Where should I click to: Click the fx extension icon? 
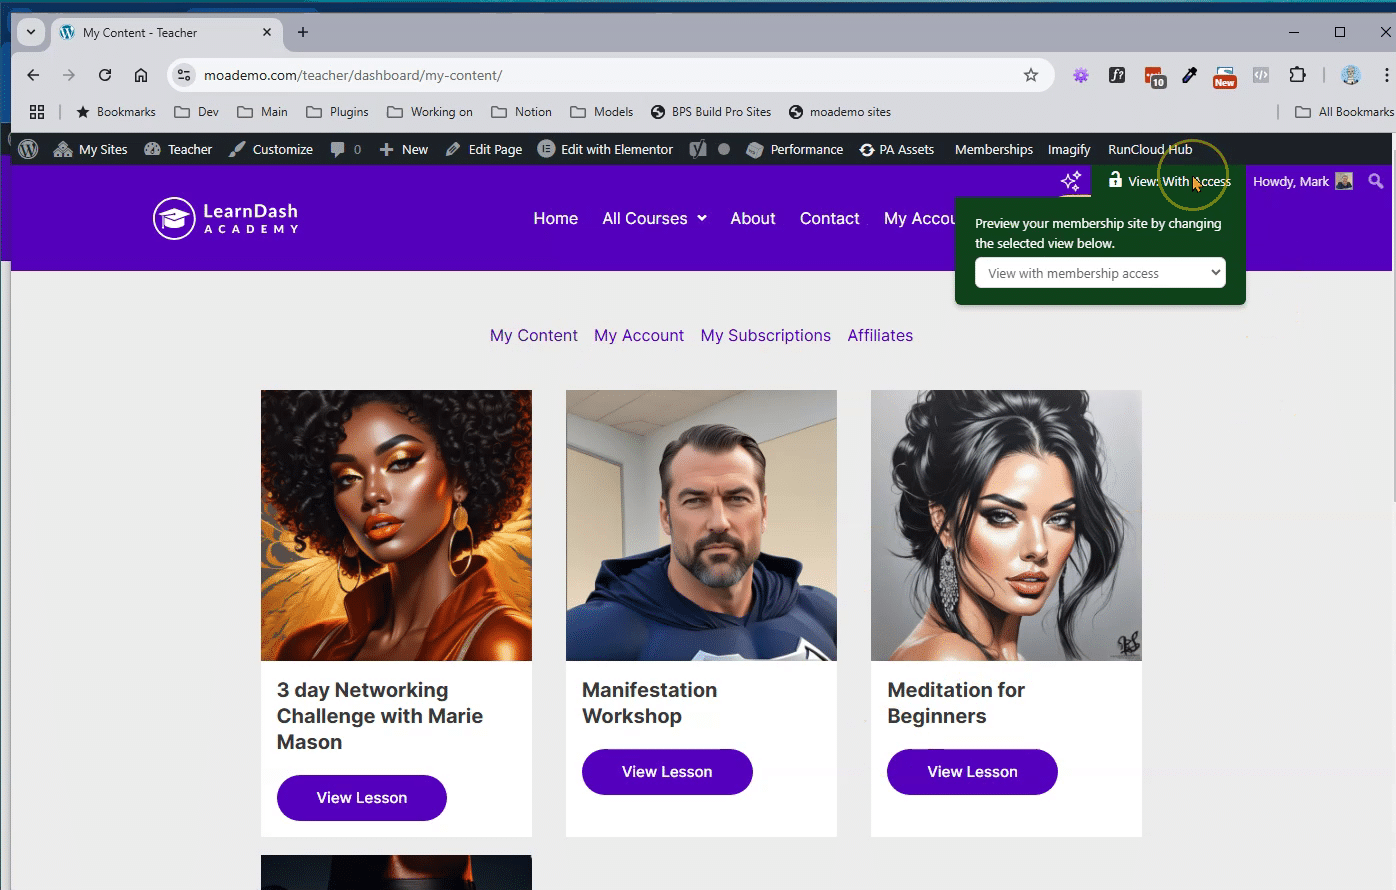pos(1117,75)
